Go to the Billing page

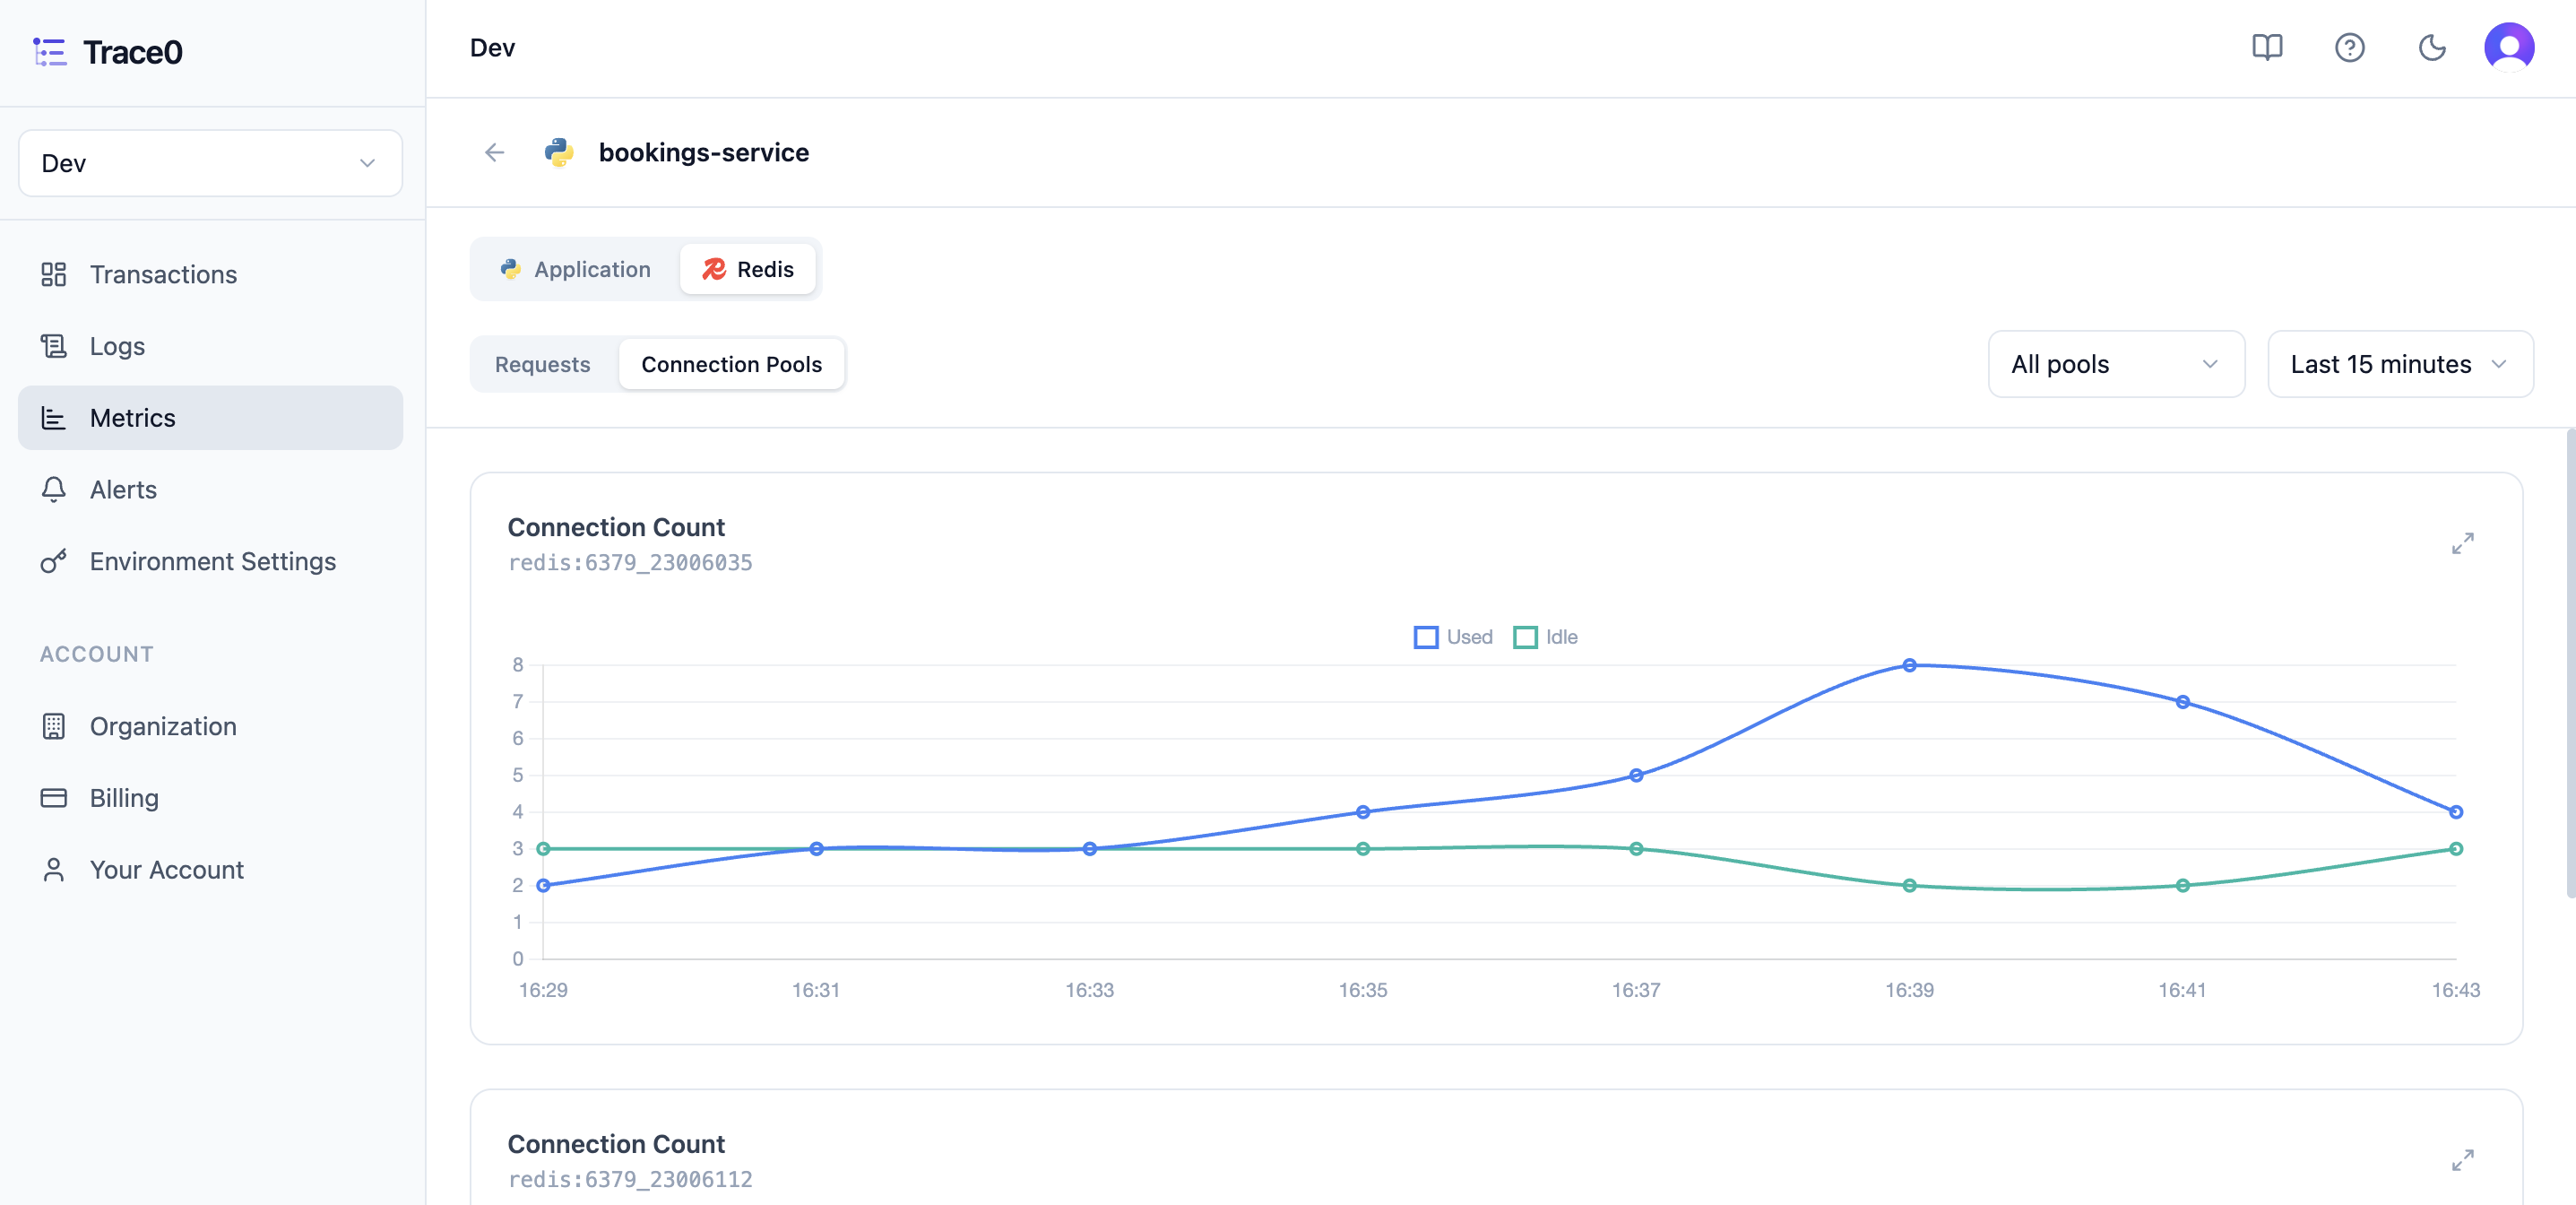(210, 798)
